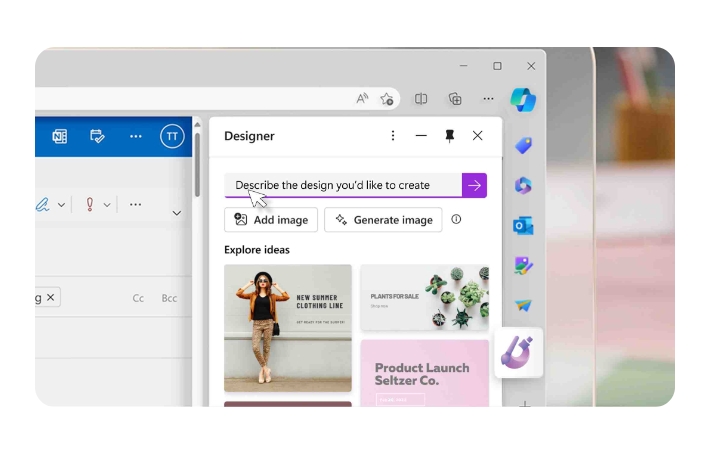Image resolution: width=710 pixels, height=466 pixels.
Task: Click the paper plane Drop icon
Action: pyautogui.click(x=522, y=306)
